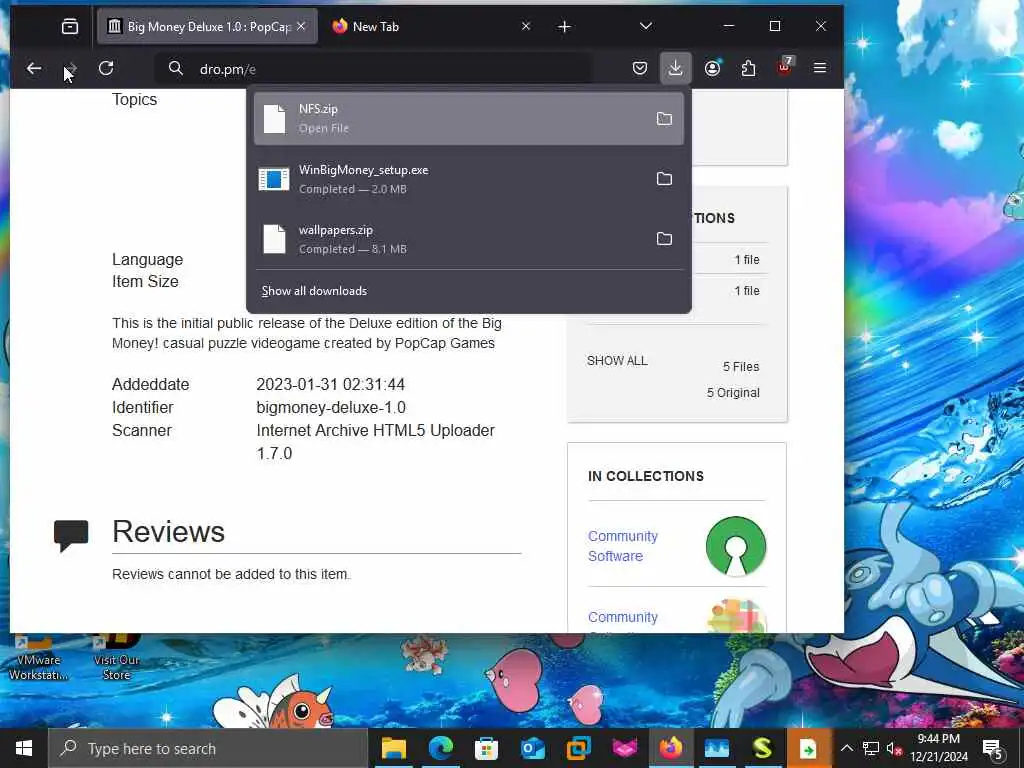This screenshot has width=1024, height=768.
Task: Open the WinBigMoney_setup.exe download entry
Action: coord(468,179)
